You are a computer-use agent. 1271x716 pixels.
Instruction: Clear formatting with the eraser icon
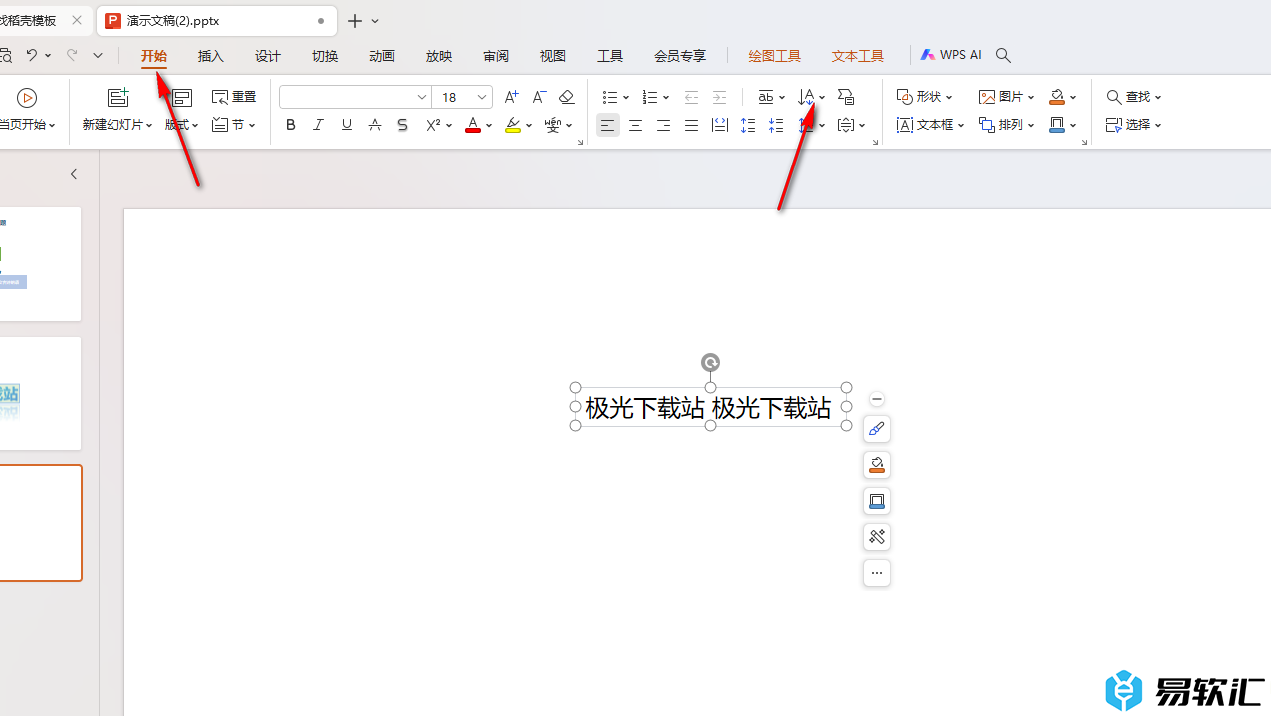[x=567, y=97]
